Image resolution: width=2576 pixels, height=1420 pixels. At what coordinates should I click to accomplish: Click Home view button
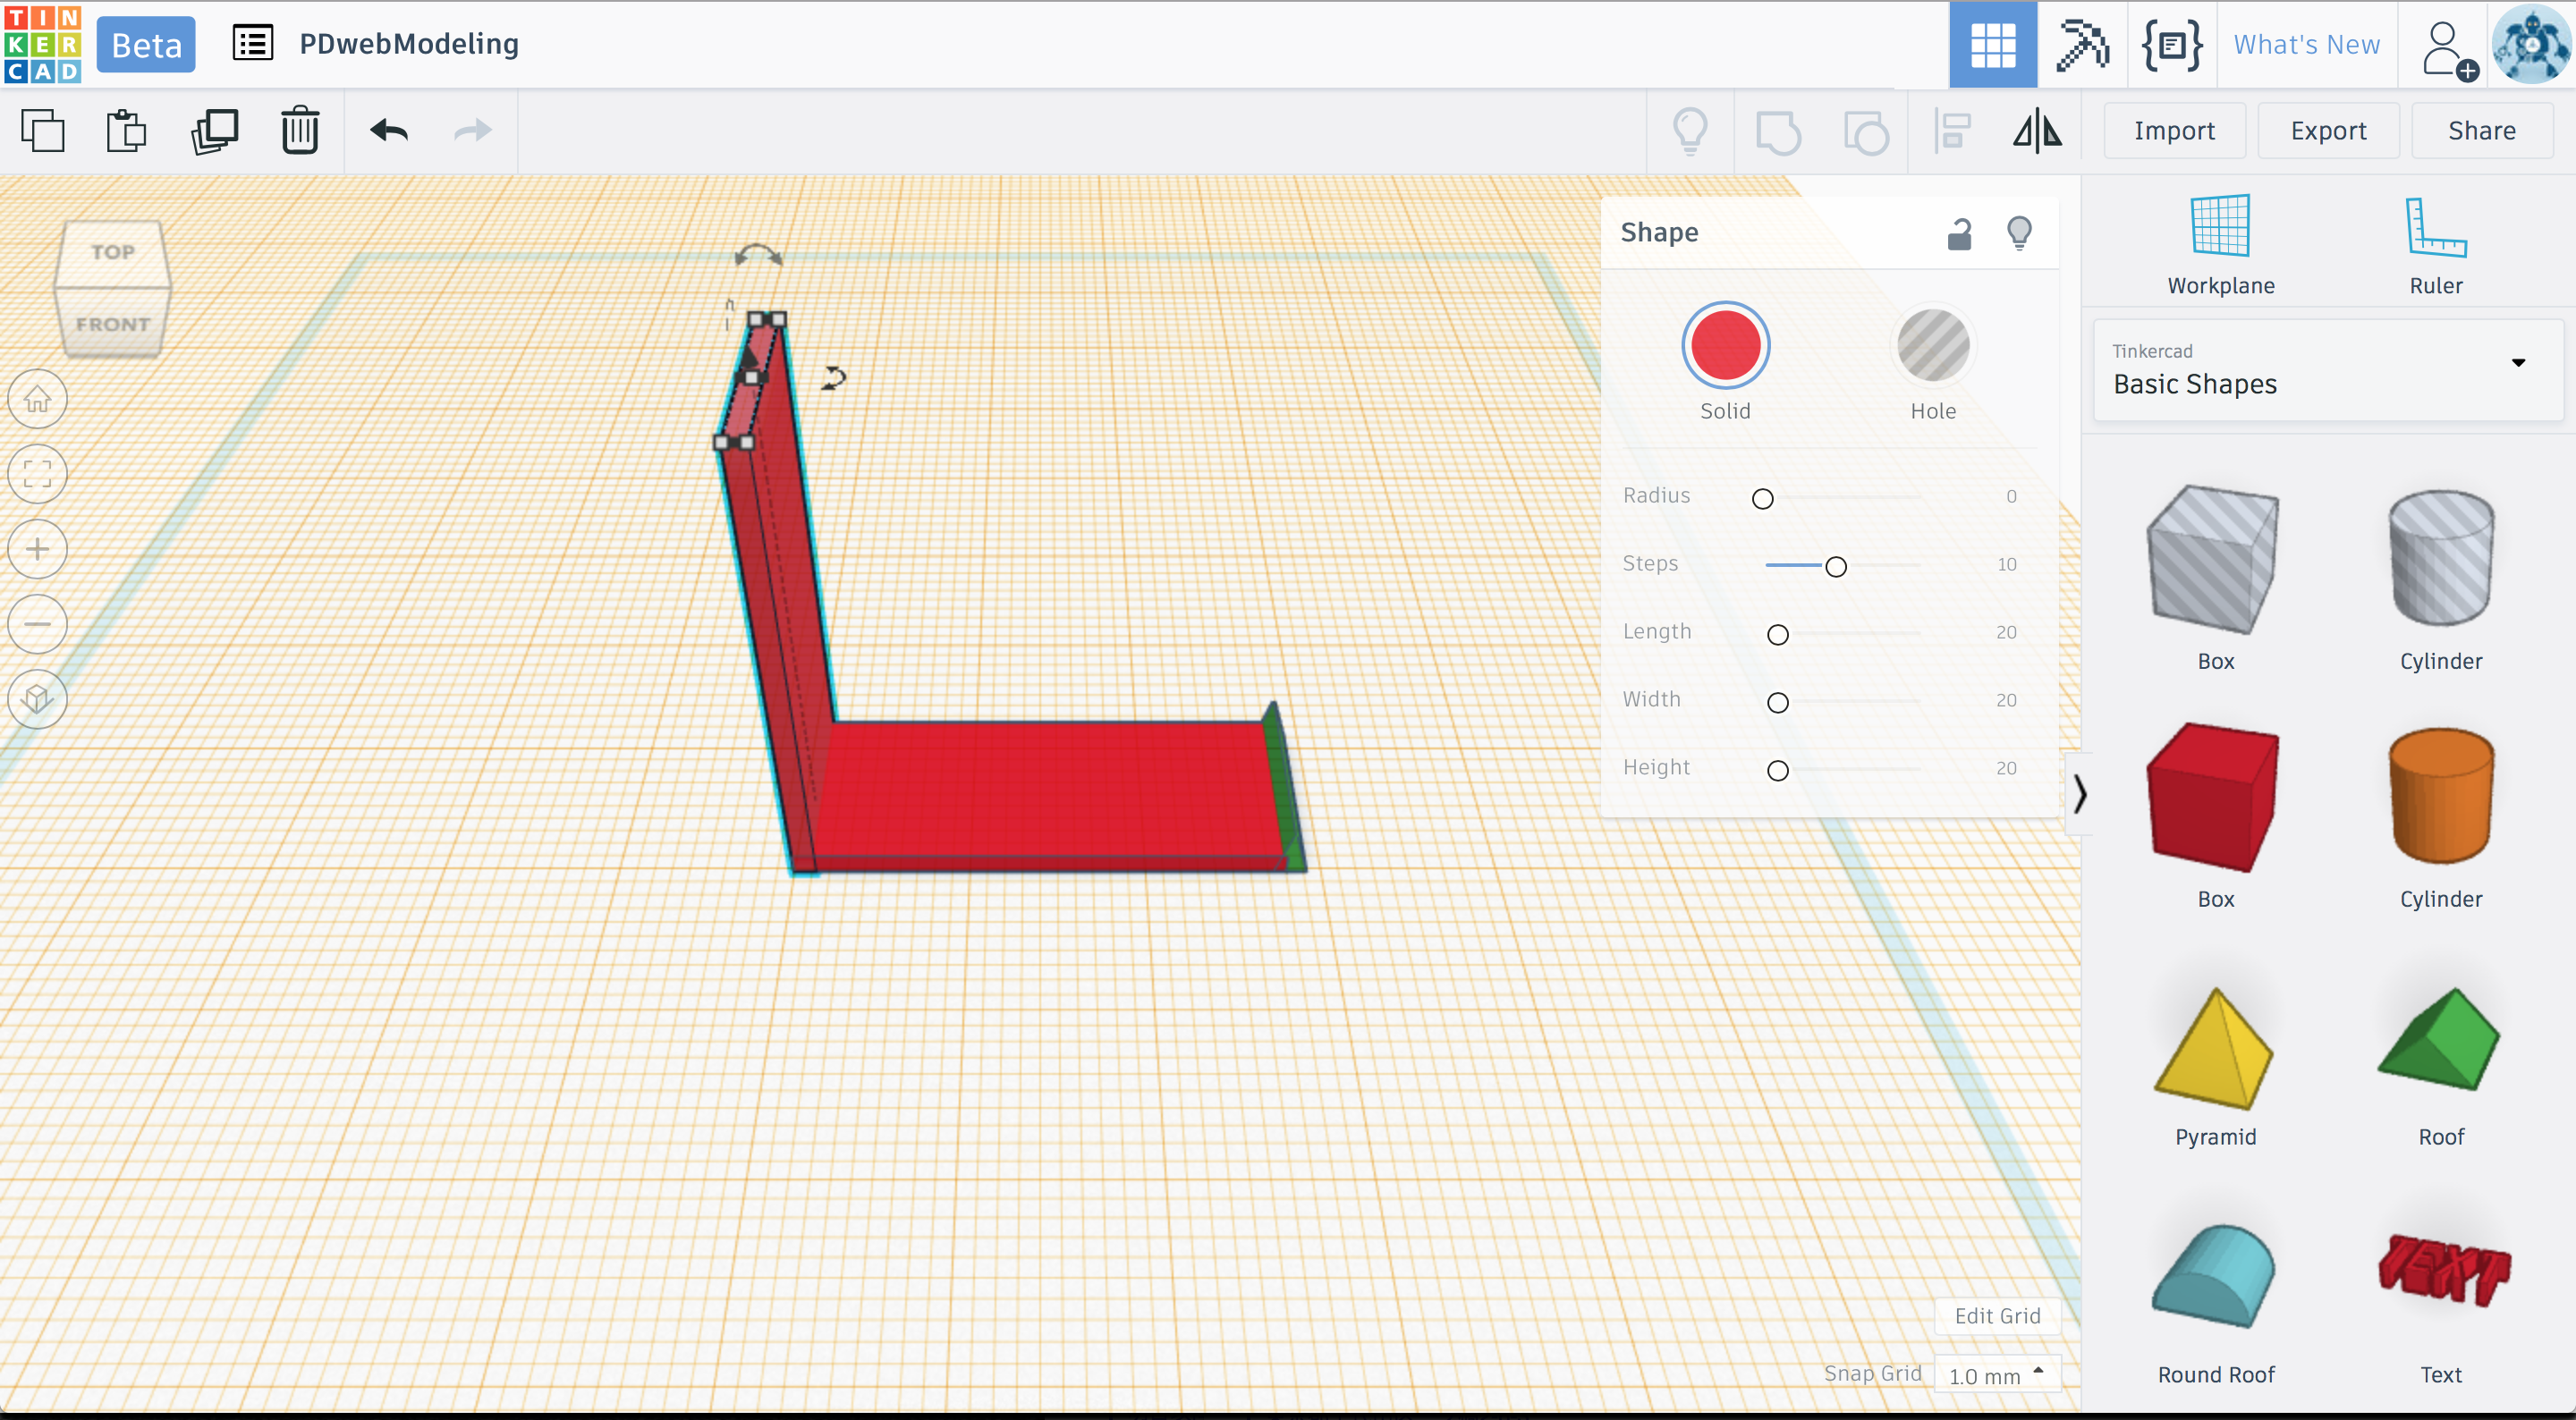click(x=38, y=399)
